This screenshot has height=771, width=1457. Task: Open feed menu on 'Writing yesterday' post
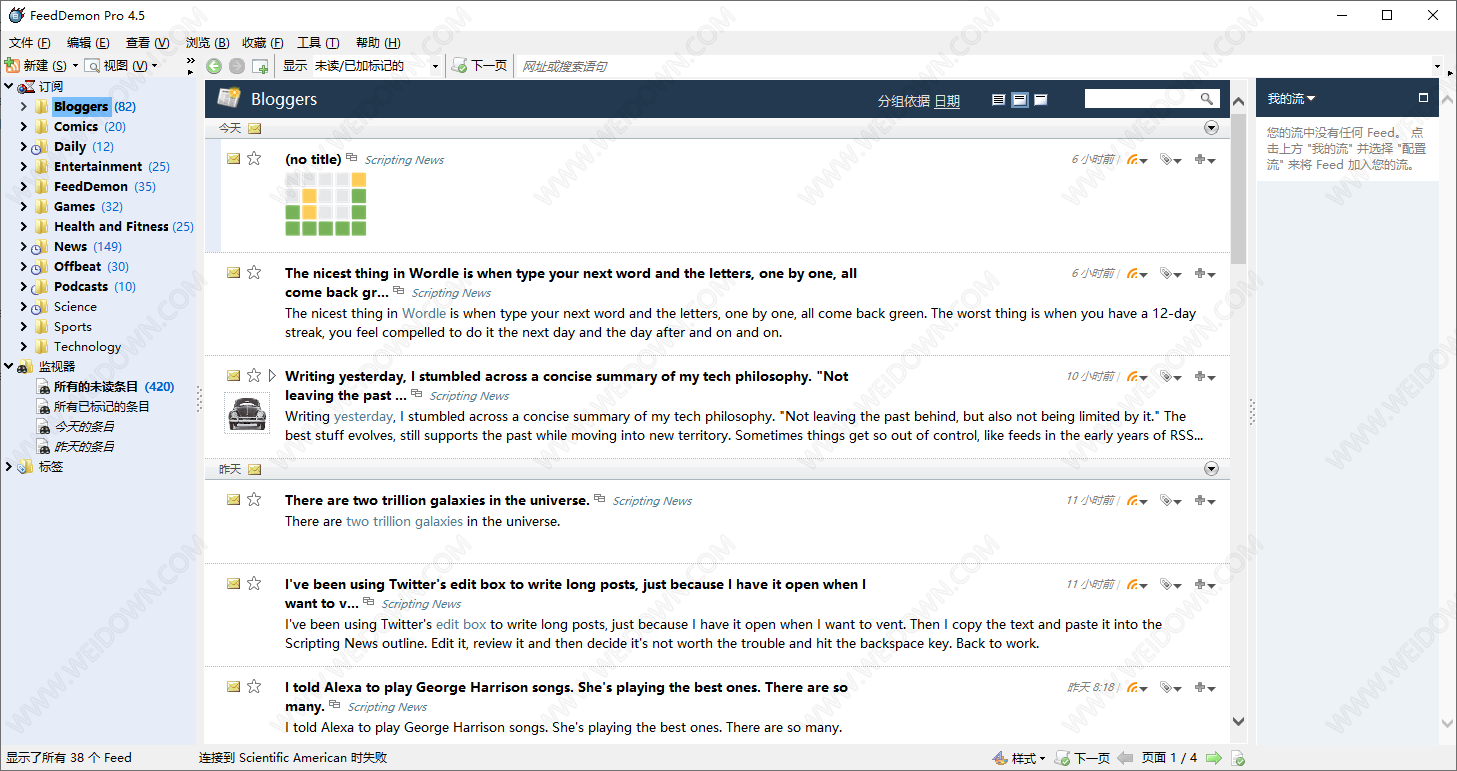[x=1137, y=377]
